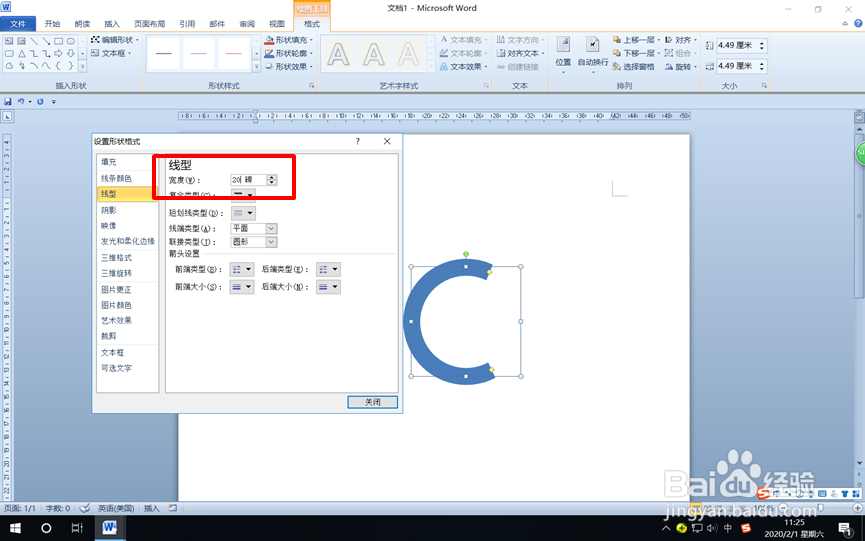Open 文本轮廓 text outline options

(x=462, y=53)
